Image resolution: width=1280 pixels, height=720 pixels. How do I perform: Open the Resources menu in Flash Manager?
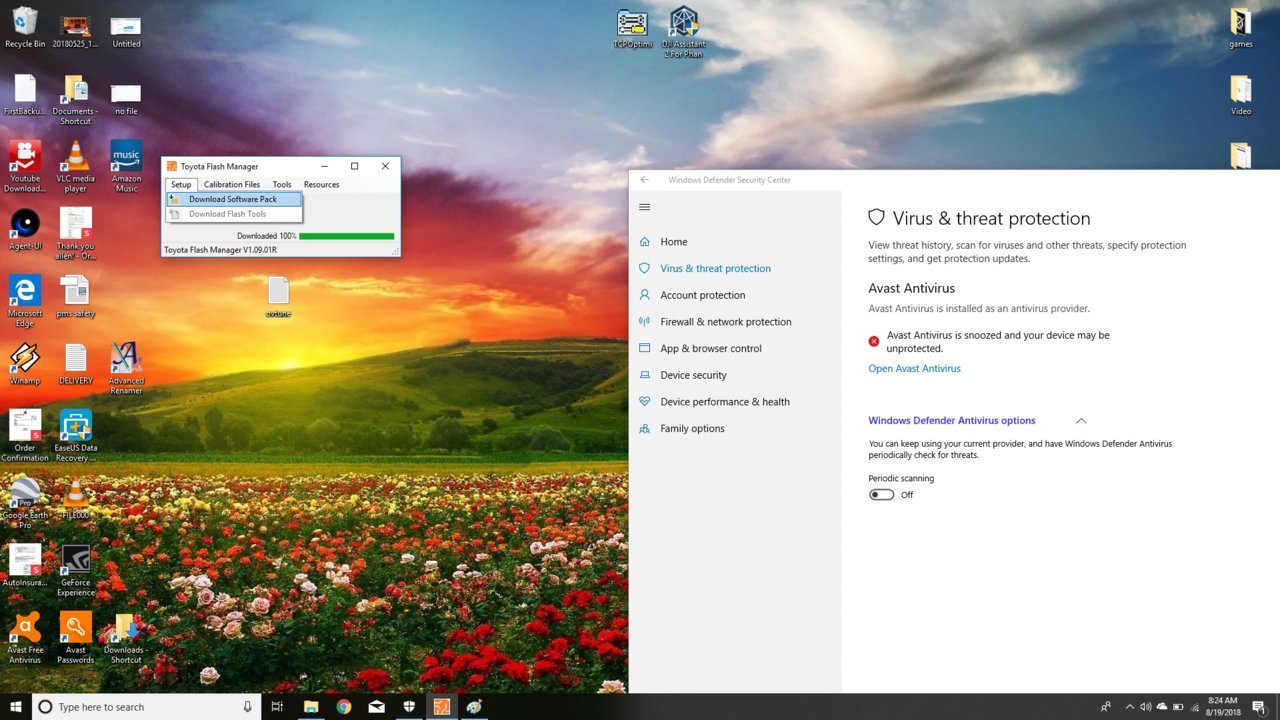pyautogui.click(x=321, y=184)
